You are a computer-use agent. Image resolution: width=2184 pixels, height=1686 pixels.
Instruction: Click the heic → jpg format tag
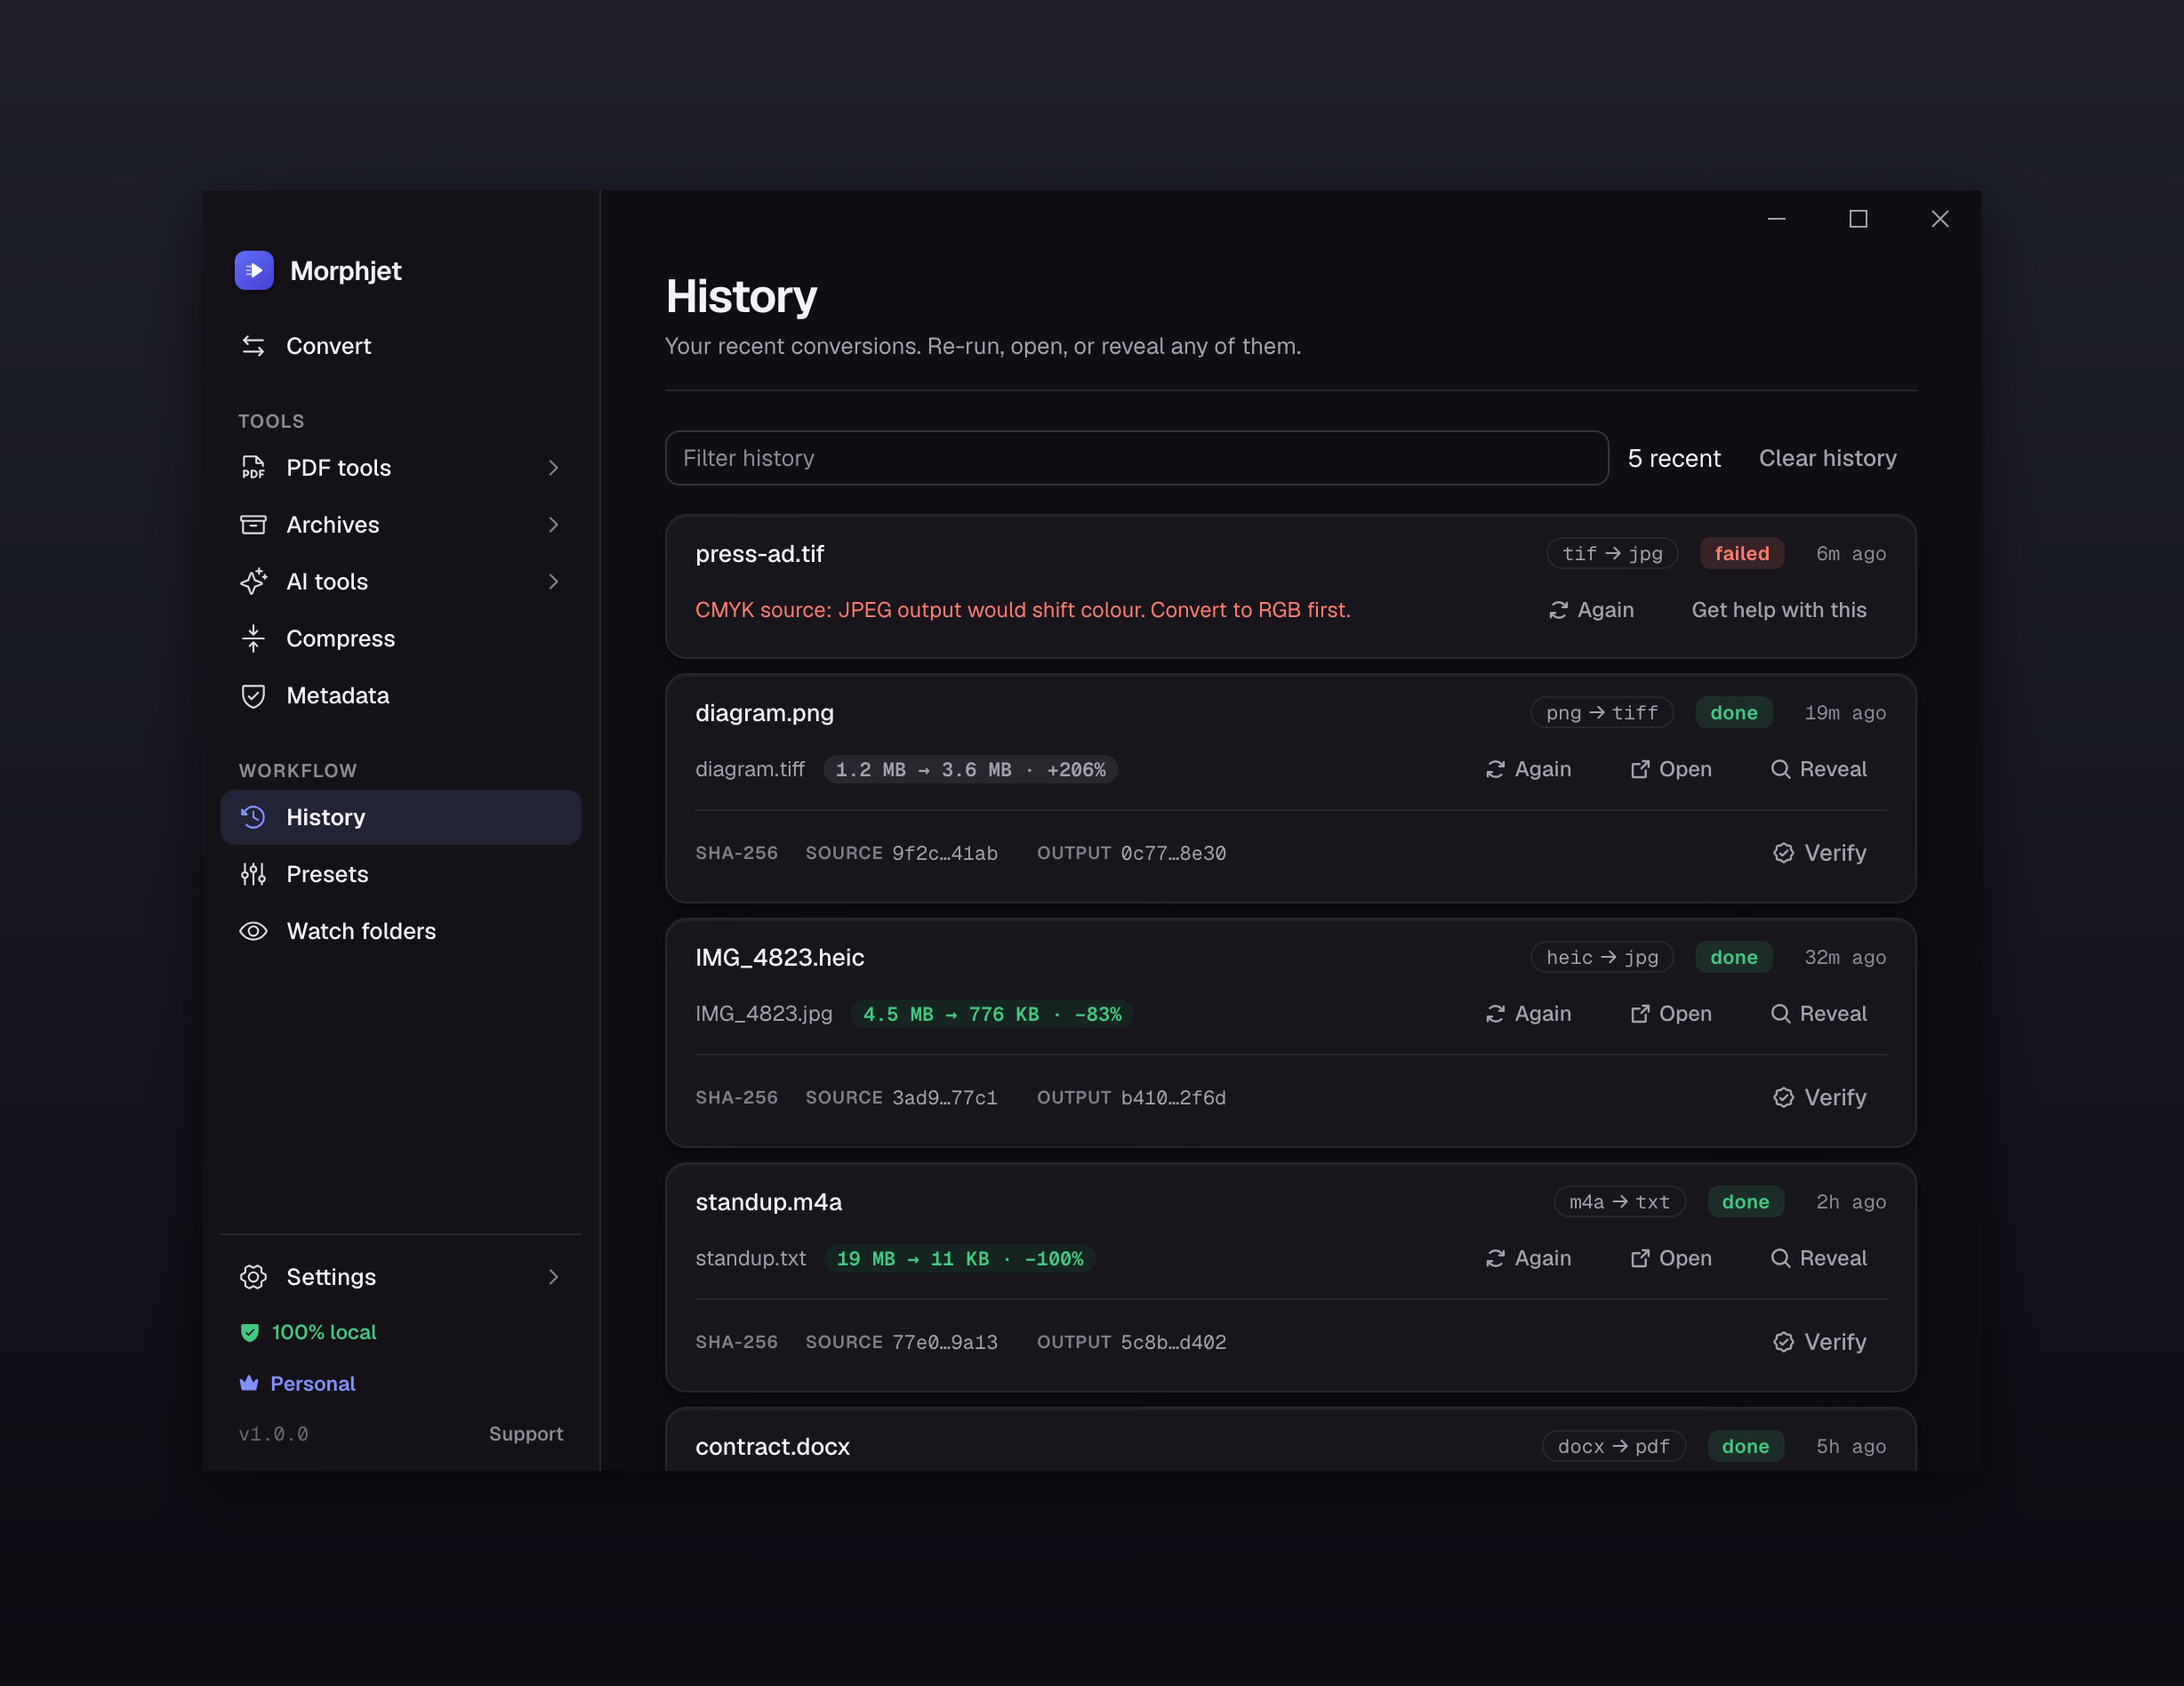pyautogui.click(x=1602, y=957)
